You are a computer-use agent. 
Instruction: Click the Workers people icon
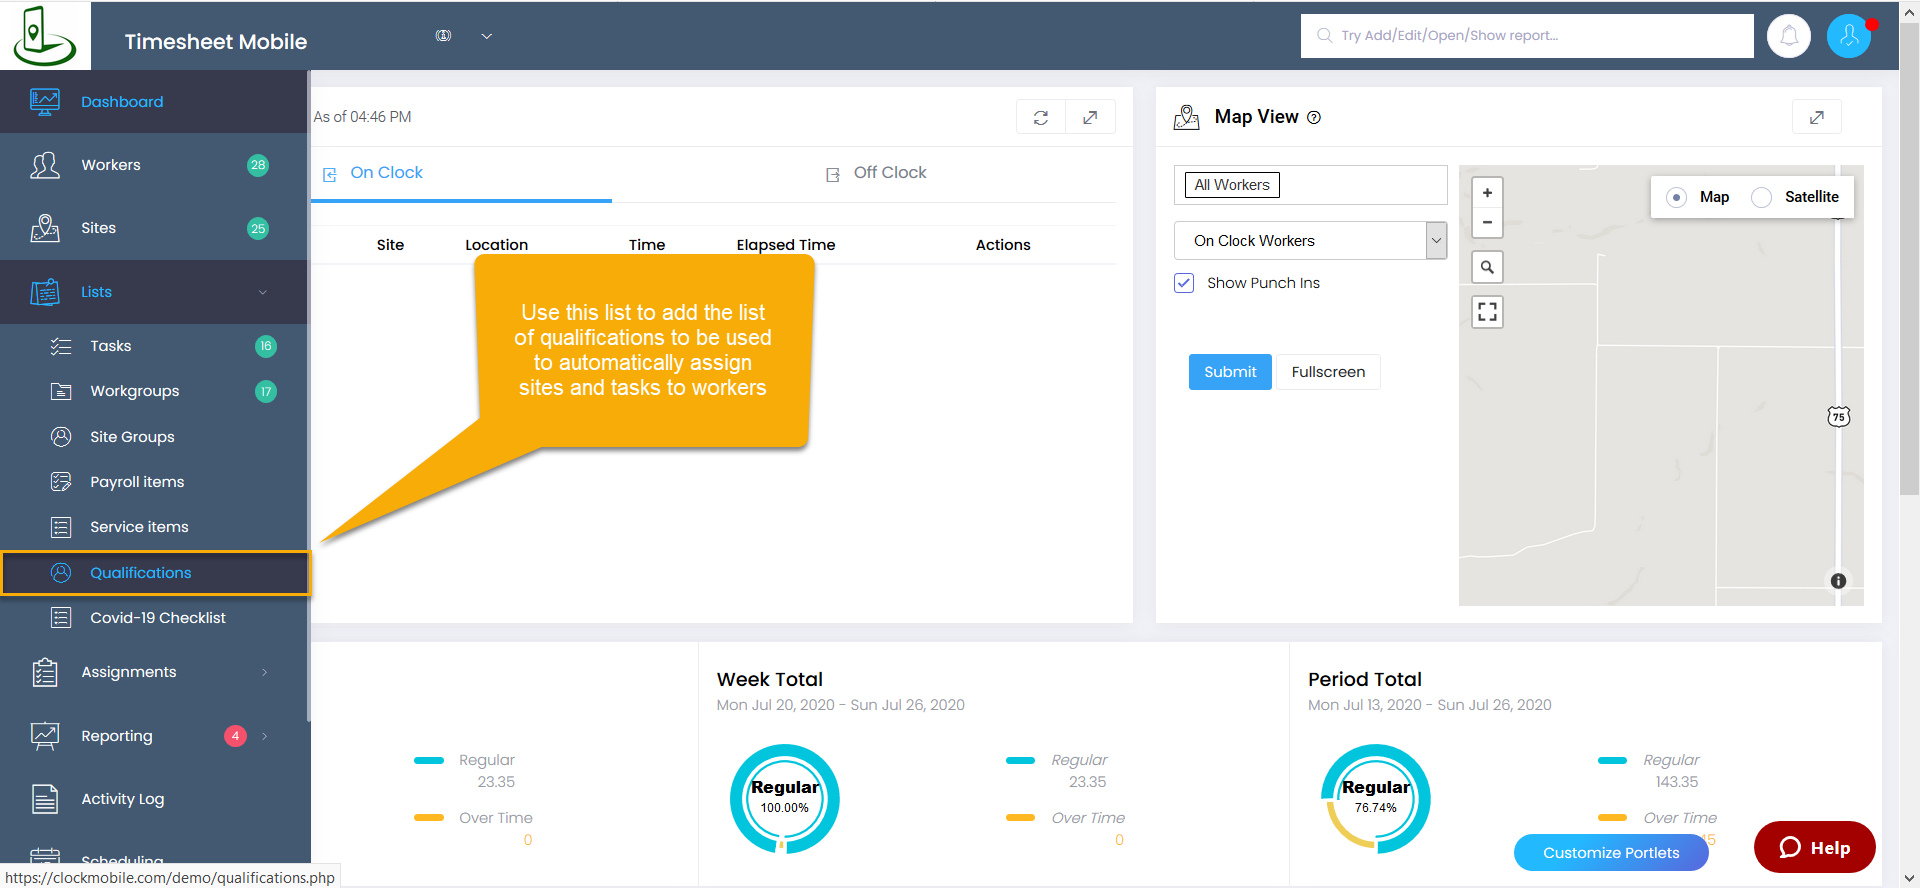pos(44,165)
